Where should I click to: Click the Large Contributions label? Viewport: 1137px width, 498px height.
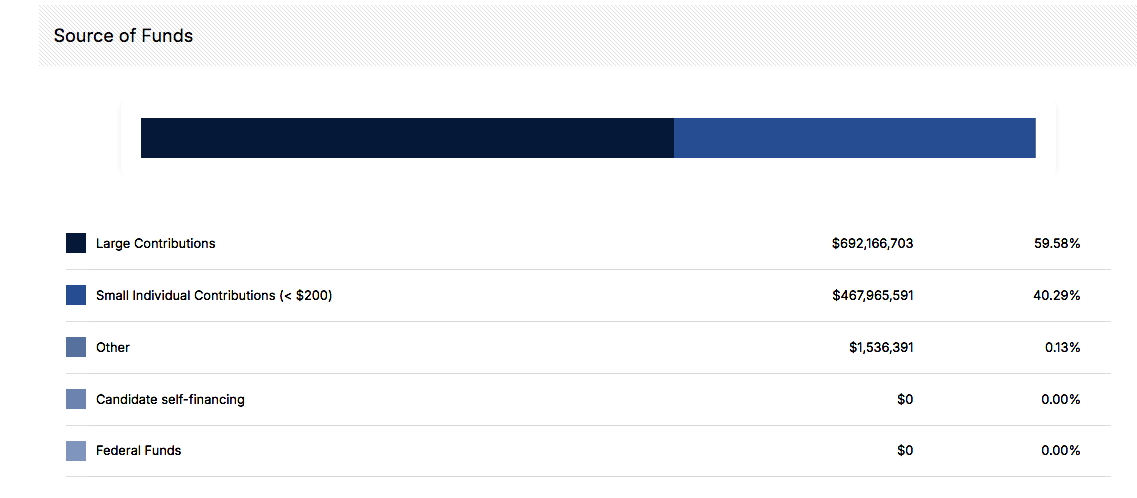click(x=155, y=244)
